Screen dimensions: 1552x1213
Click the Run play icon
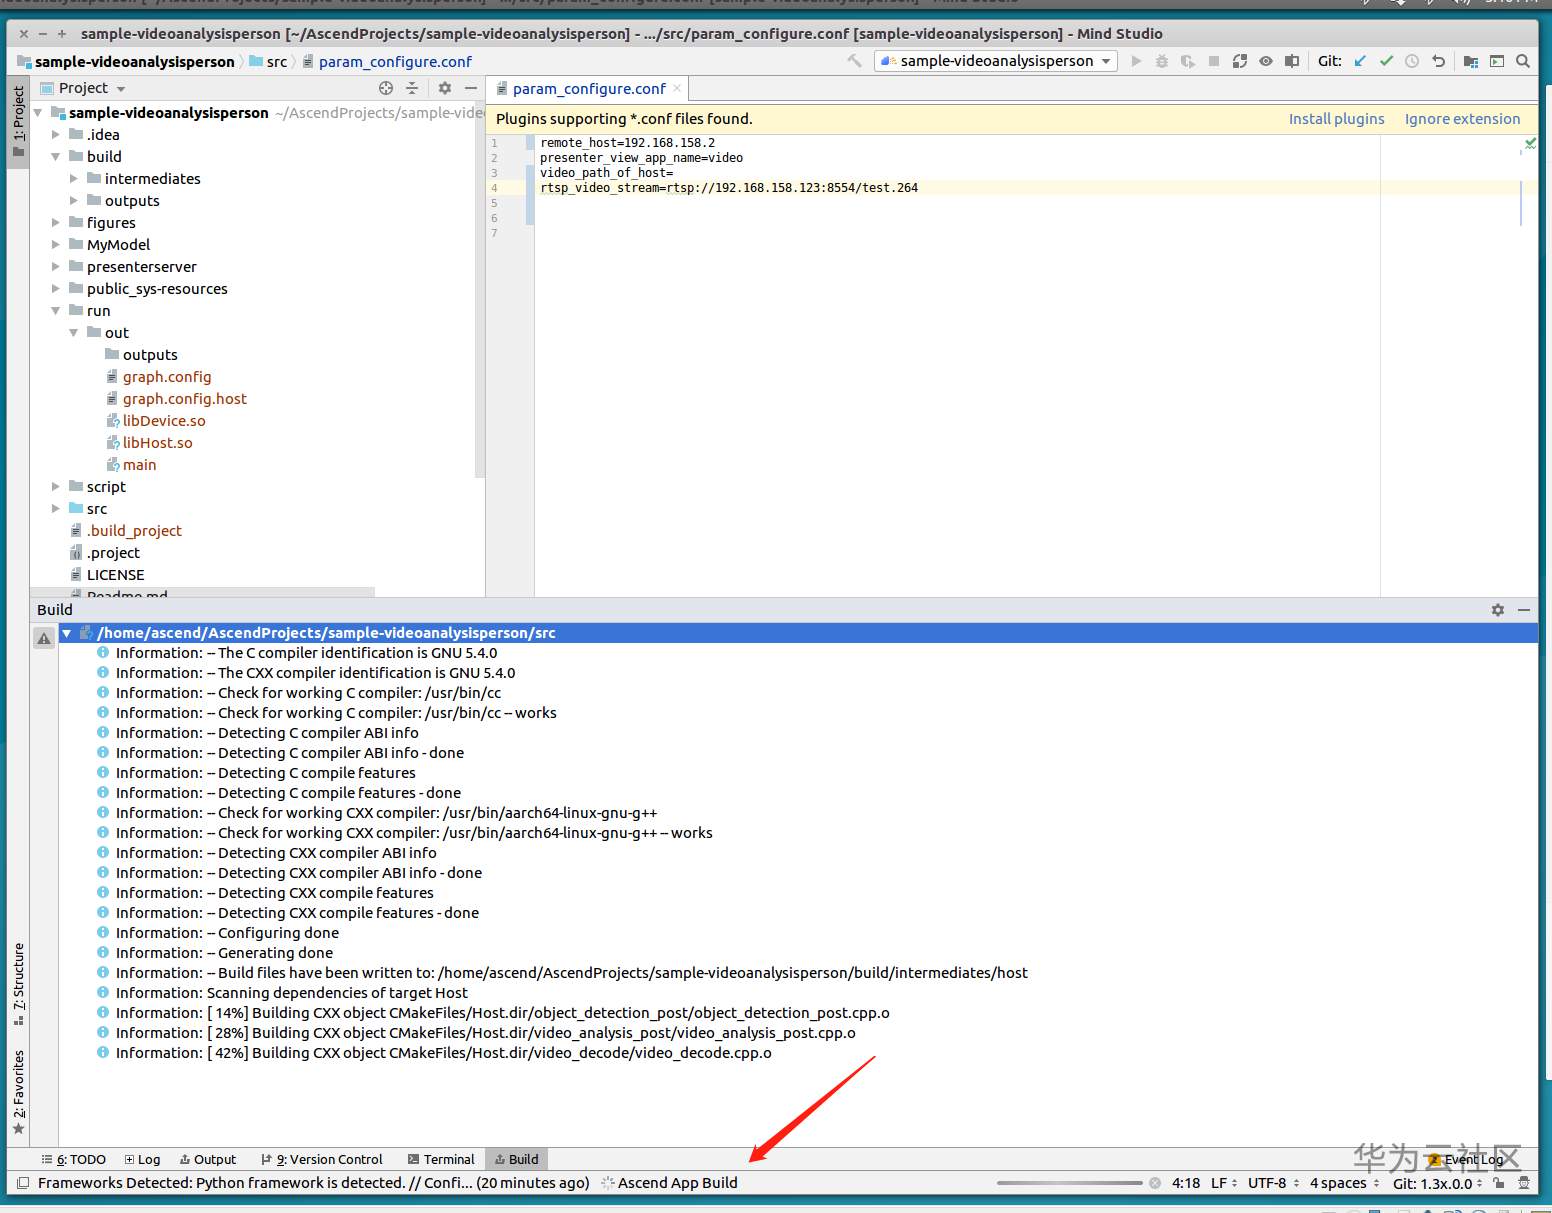1136,61
